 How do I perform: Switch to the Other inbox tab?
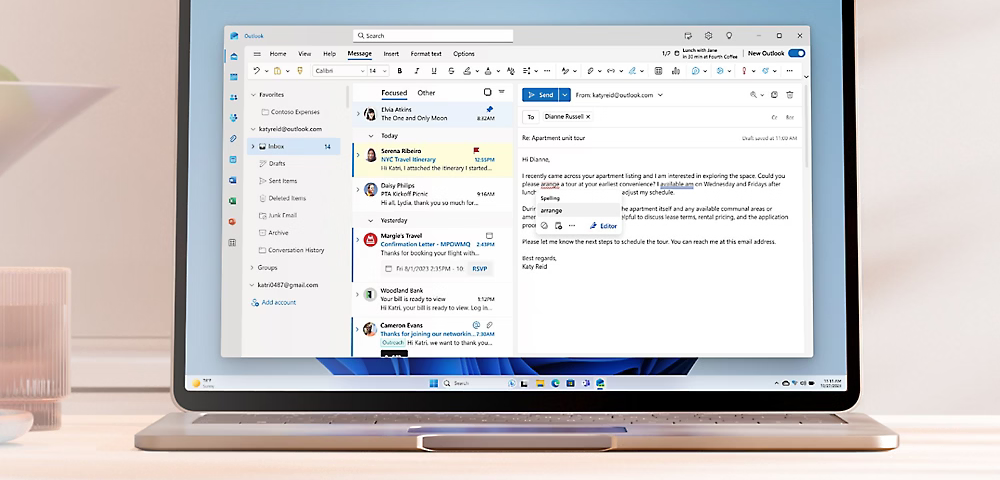coord(426,93)
